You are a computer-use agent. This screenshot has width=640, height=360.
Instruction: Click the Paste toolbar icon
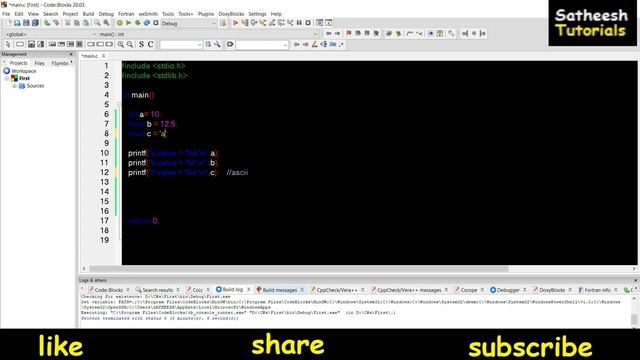tap(86, 23)
